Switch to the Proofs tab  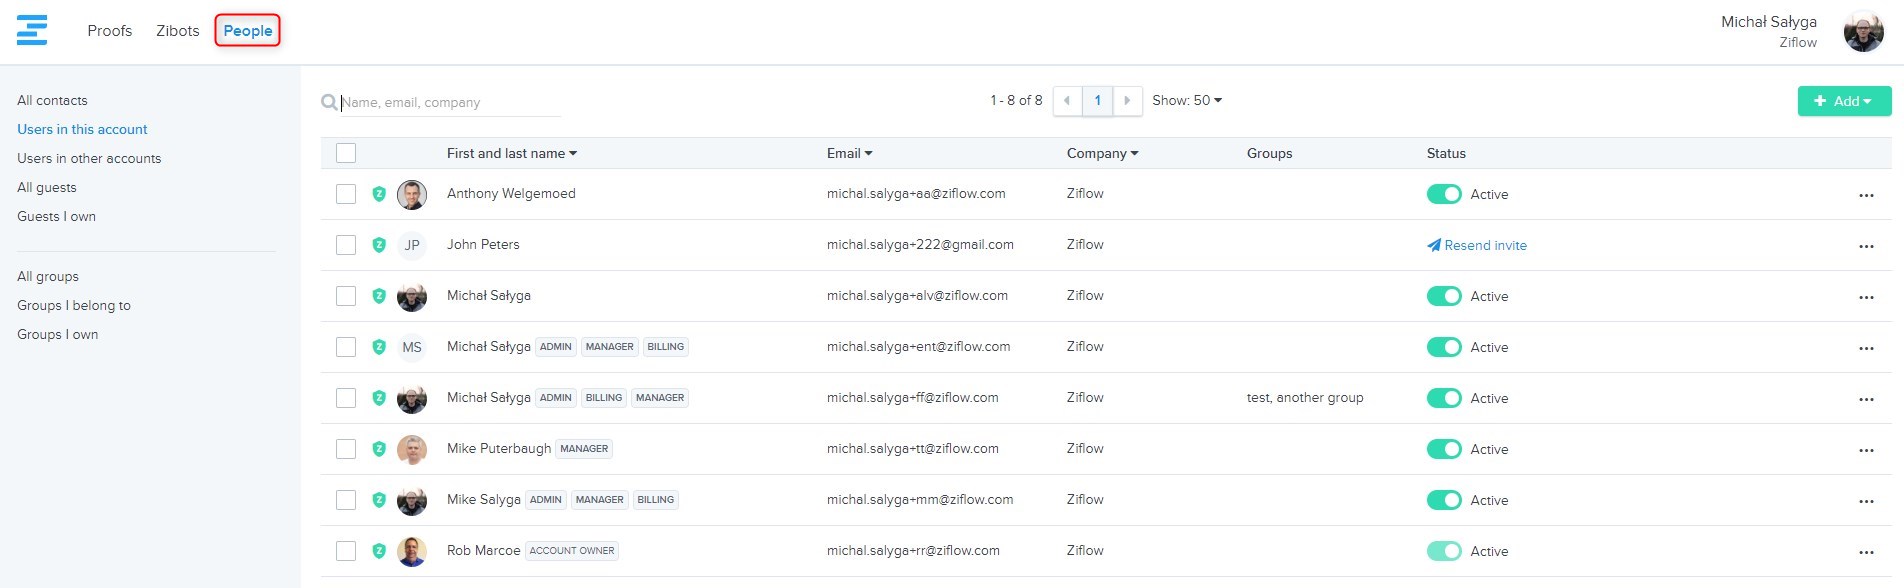110,31
